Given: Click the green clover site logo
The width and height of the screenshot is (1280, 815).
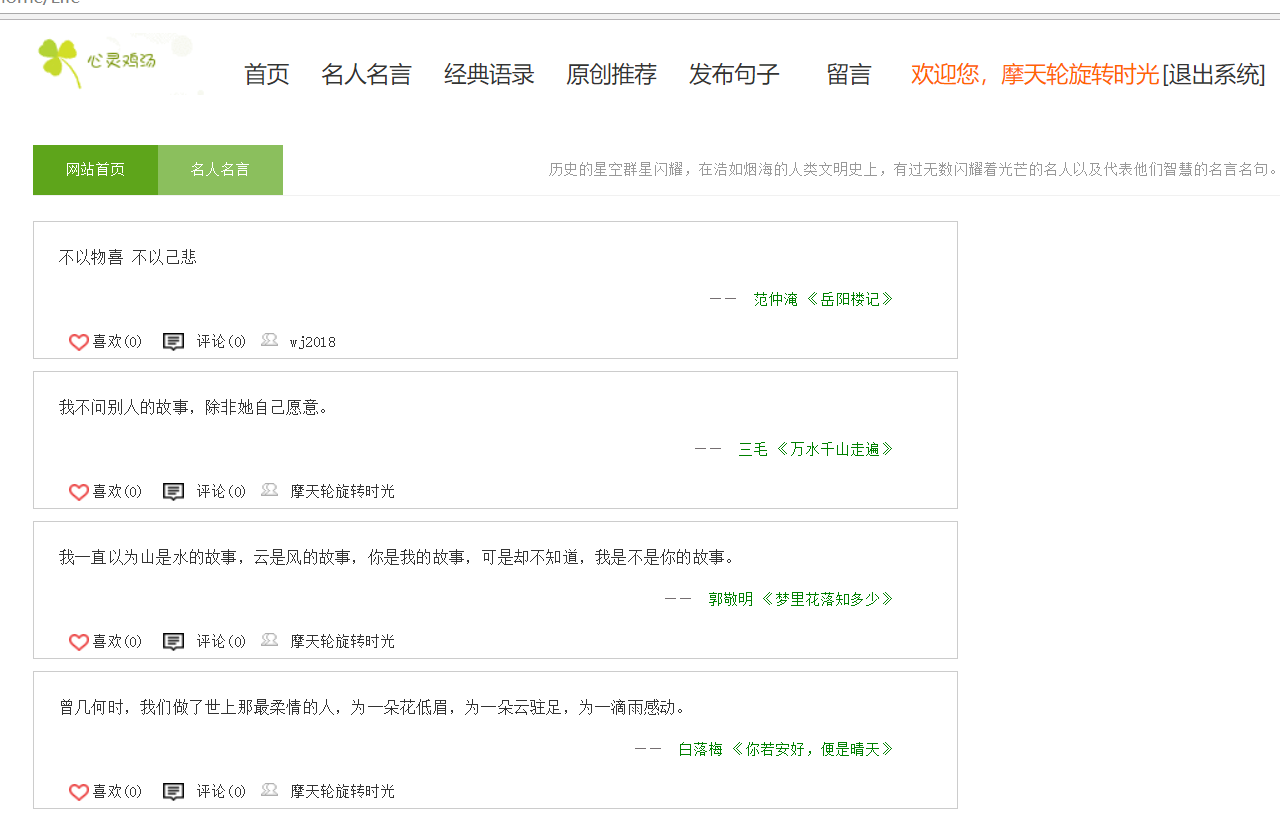Looking at the screenshot, I should pos(98,63).
